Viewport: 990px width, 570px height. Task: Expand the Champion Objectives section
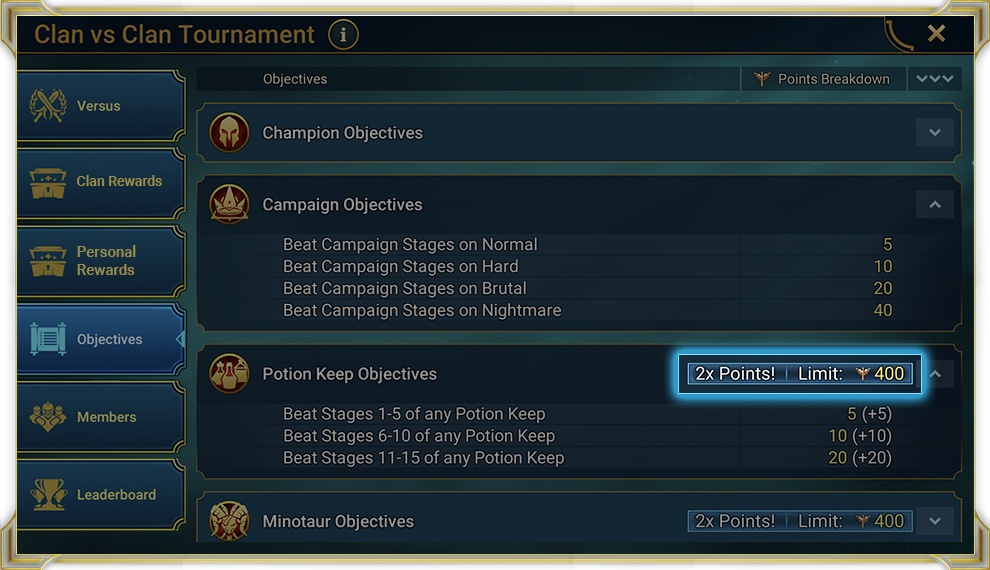pos(934,132)
